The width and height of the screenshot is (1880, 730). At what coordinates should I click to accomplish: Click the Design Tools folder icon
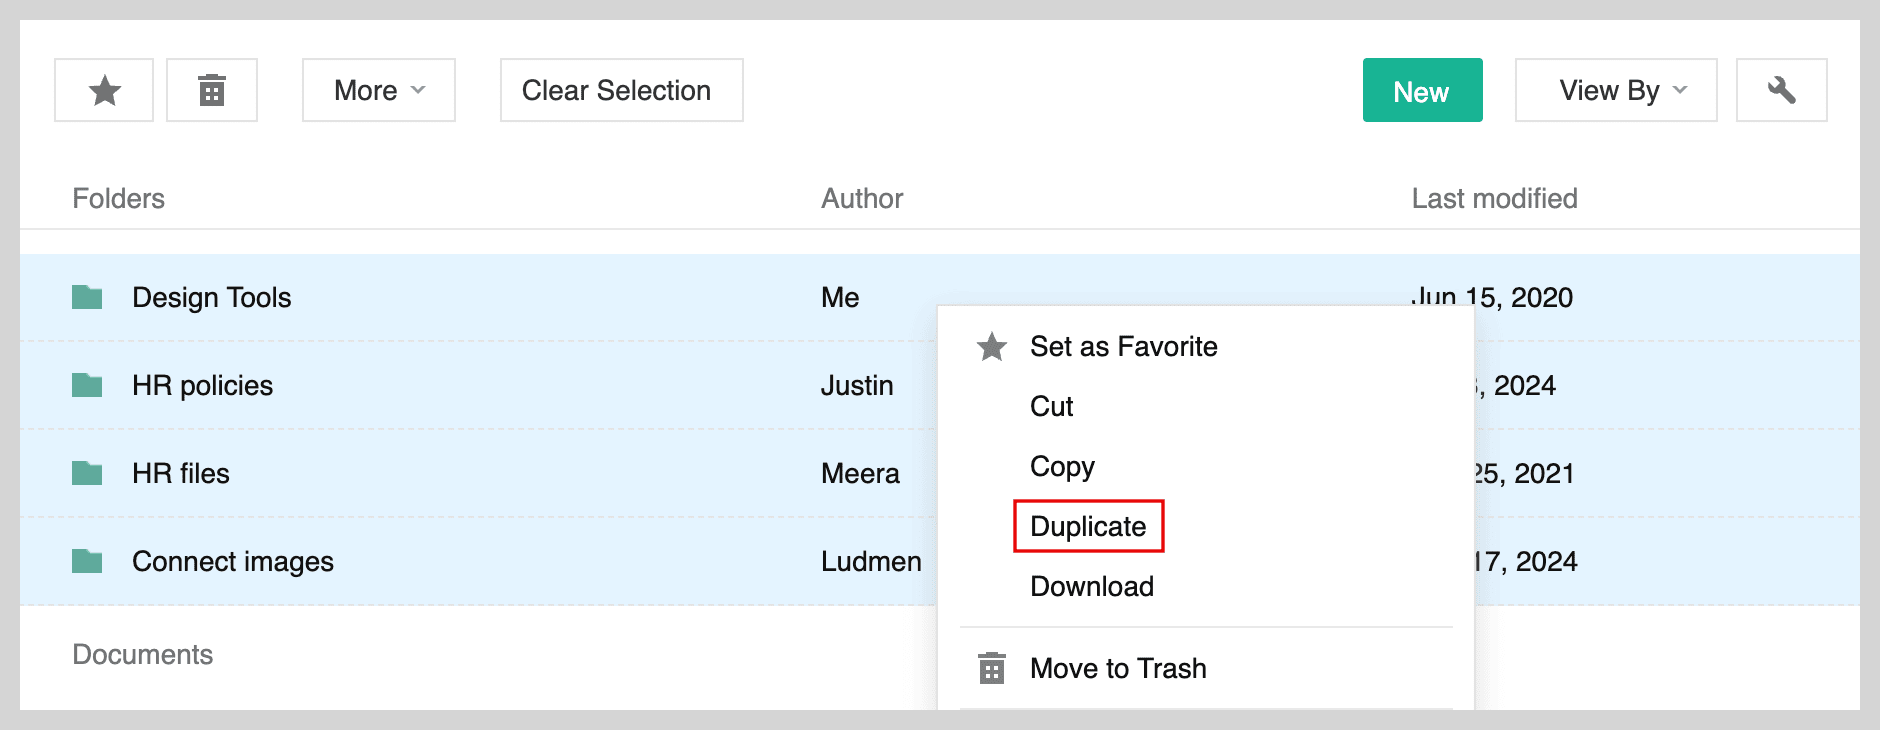click(87, 297)
